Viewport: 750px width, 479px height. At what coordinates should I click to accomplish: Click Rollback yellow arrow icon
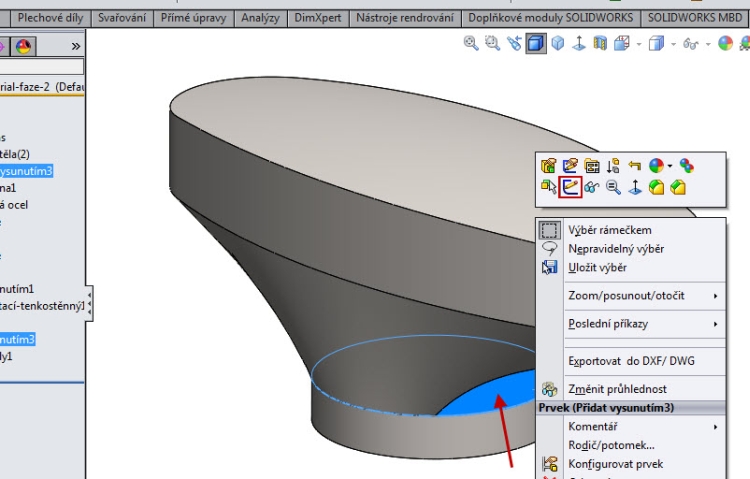click(x=635, y=166)
